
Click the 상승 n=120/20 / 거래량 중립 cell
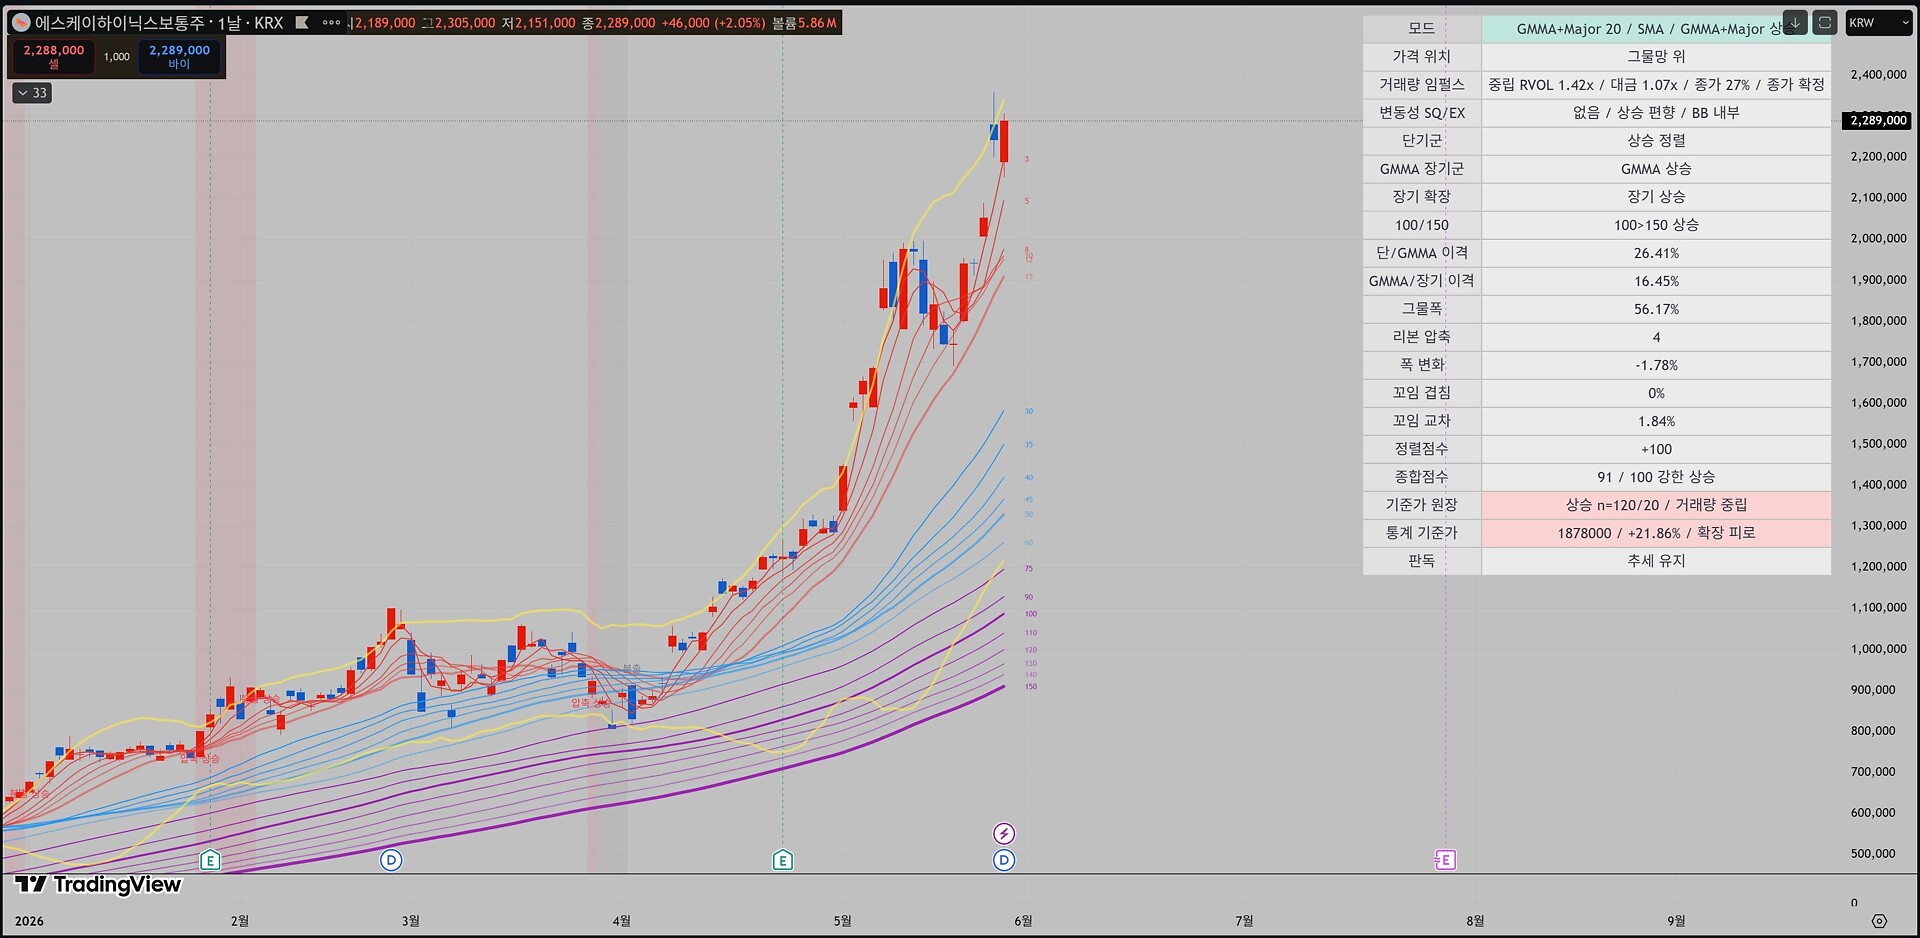[x=1656, y=505]
